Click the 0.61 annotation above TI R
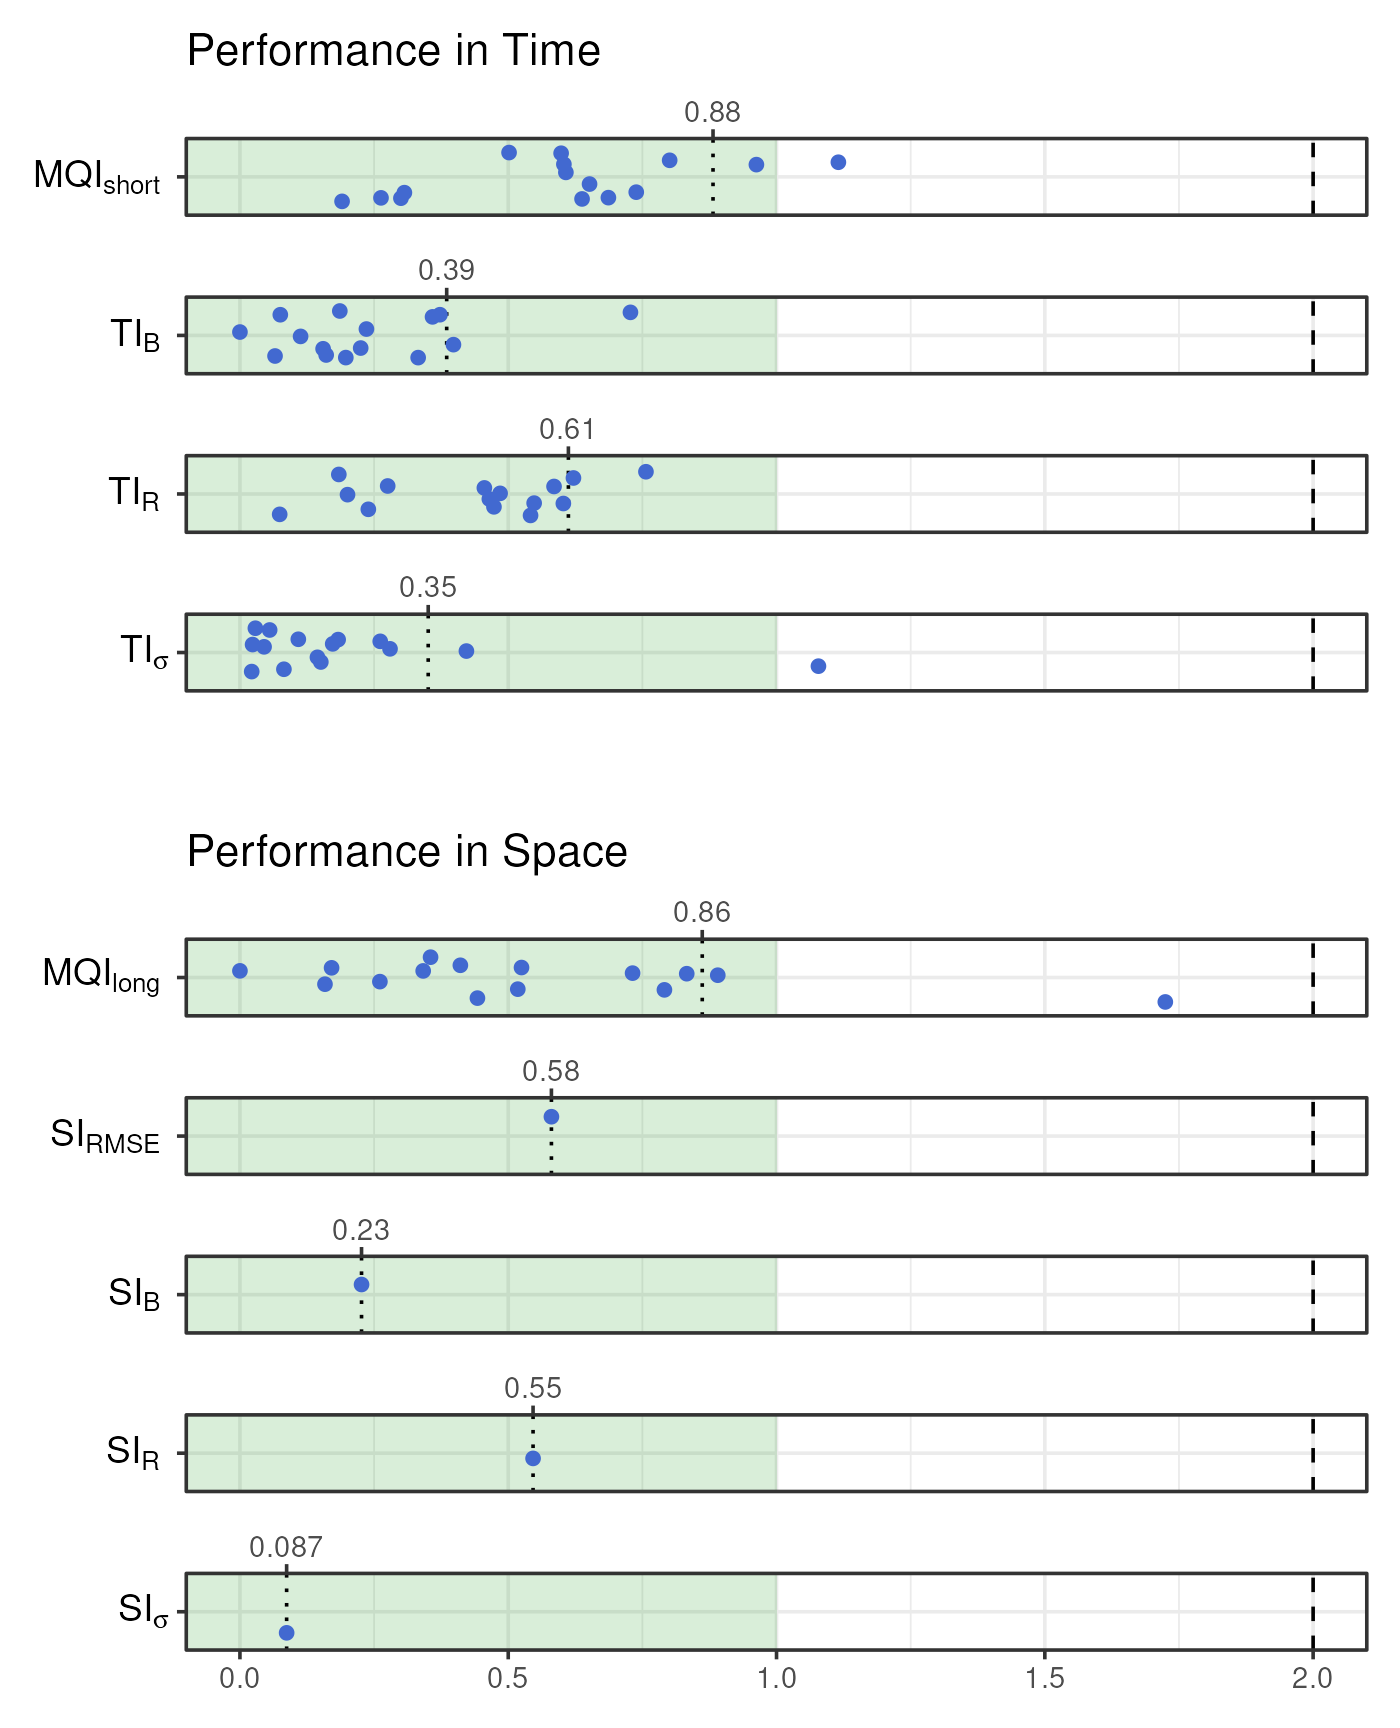 [567, 429]
